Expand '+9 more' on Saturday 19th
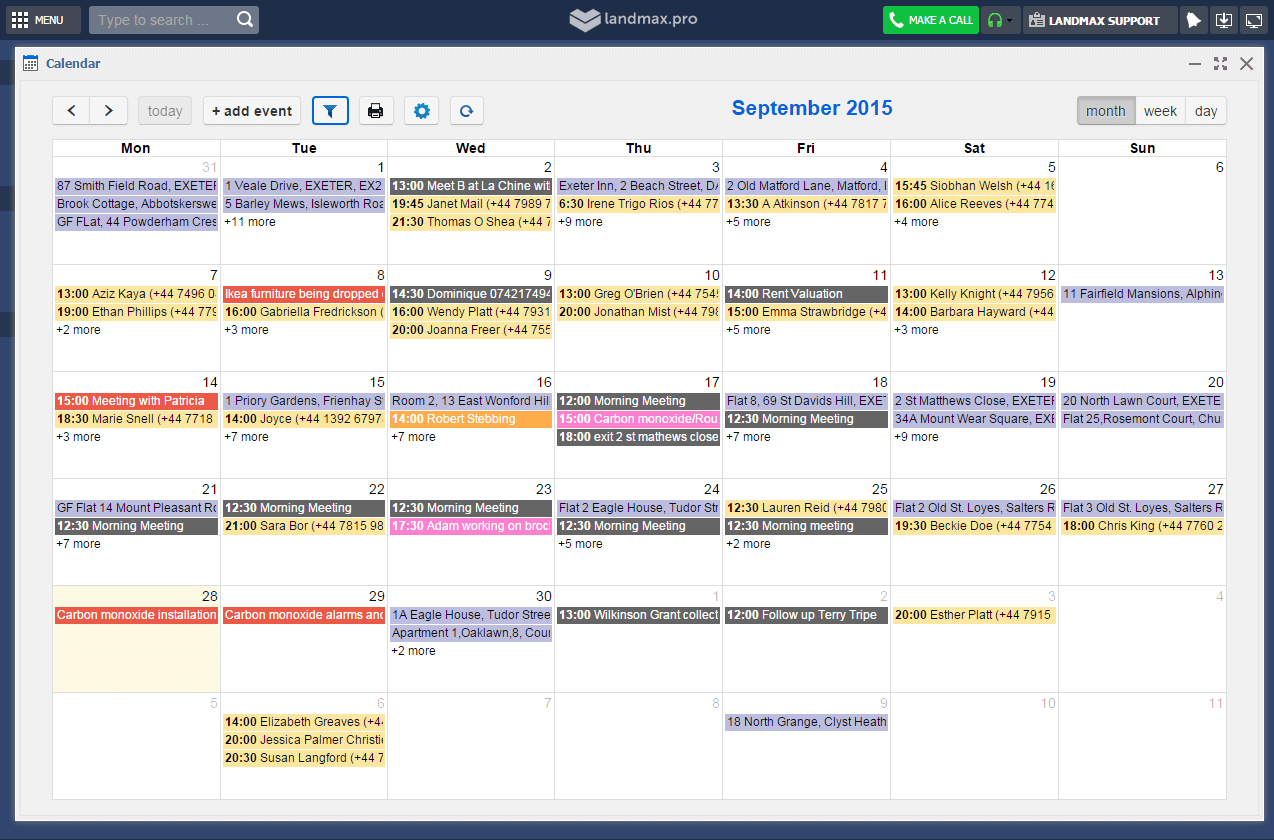Screen dimensions: 1274x840 click(x=916, y=437)
